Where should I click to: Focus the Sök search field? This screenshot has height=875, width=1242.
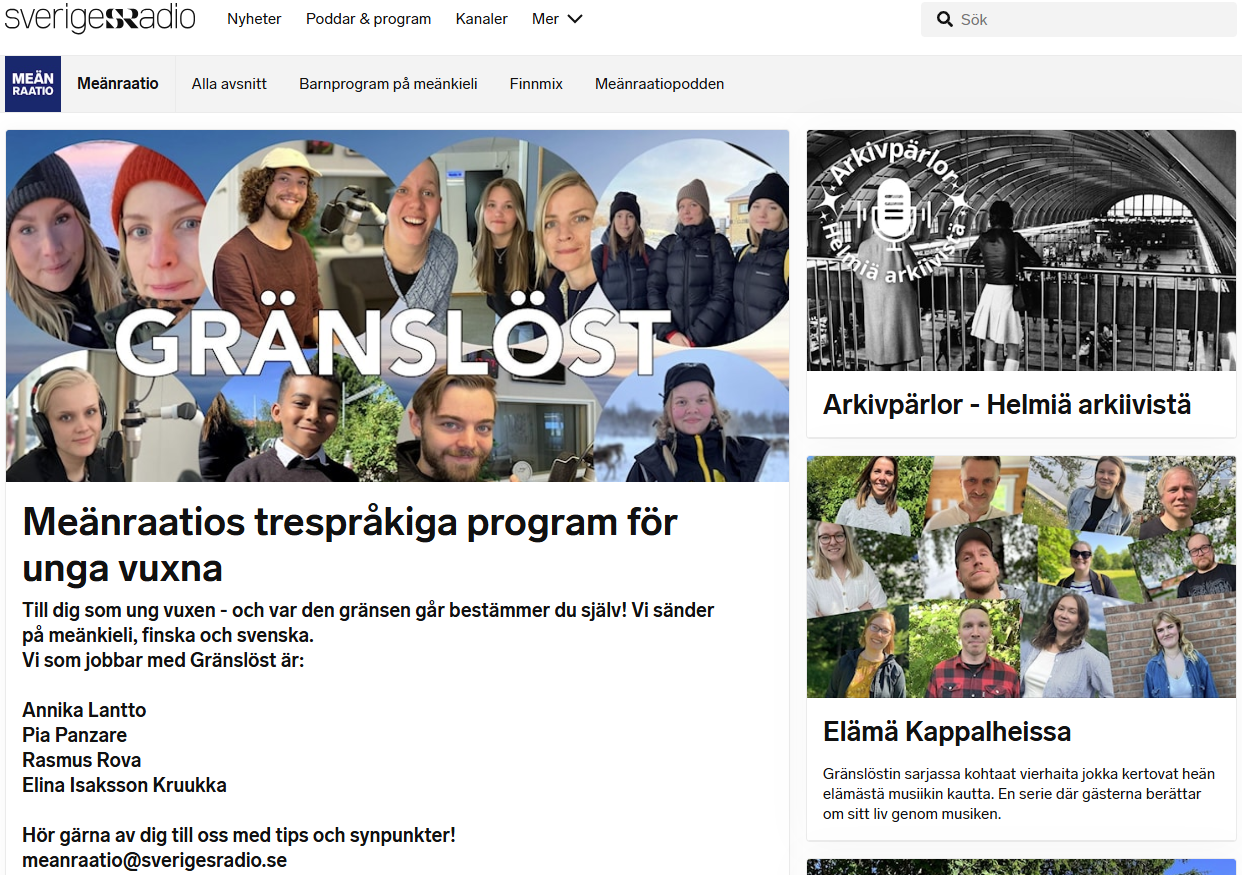click(1079, 19)
